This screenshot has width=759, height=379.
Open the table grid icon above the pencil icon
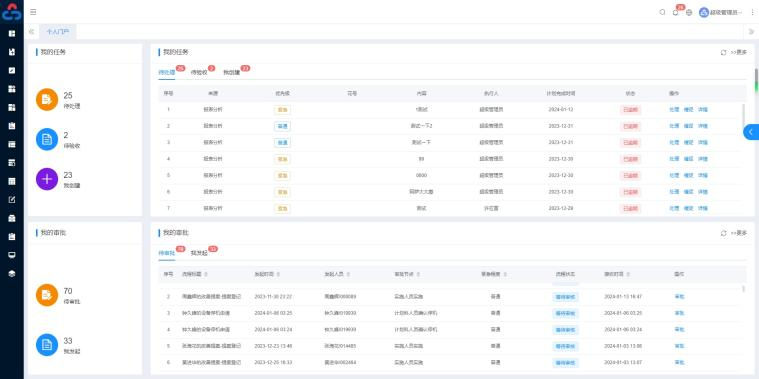point(12,181)
